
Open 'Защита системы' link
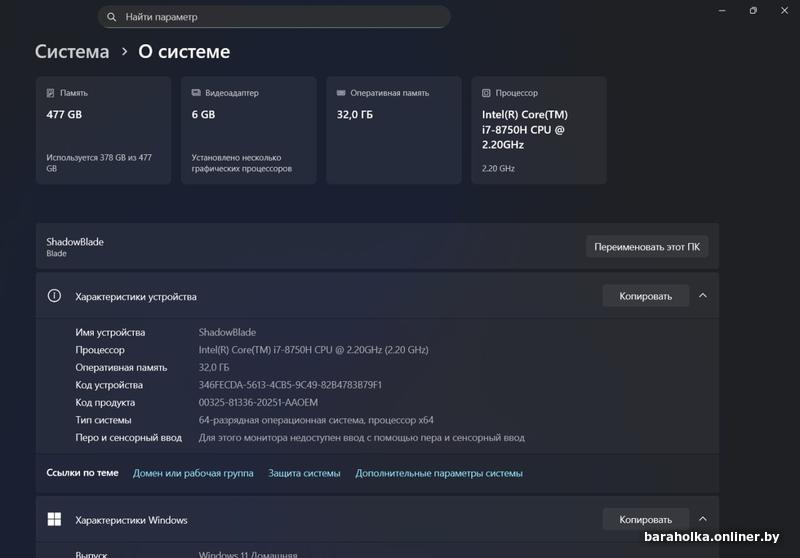[304, 473]
